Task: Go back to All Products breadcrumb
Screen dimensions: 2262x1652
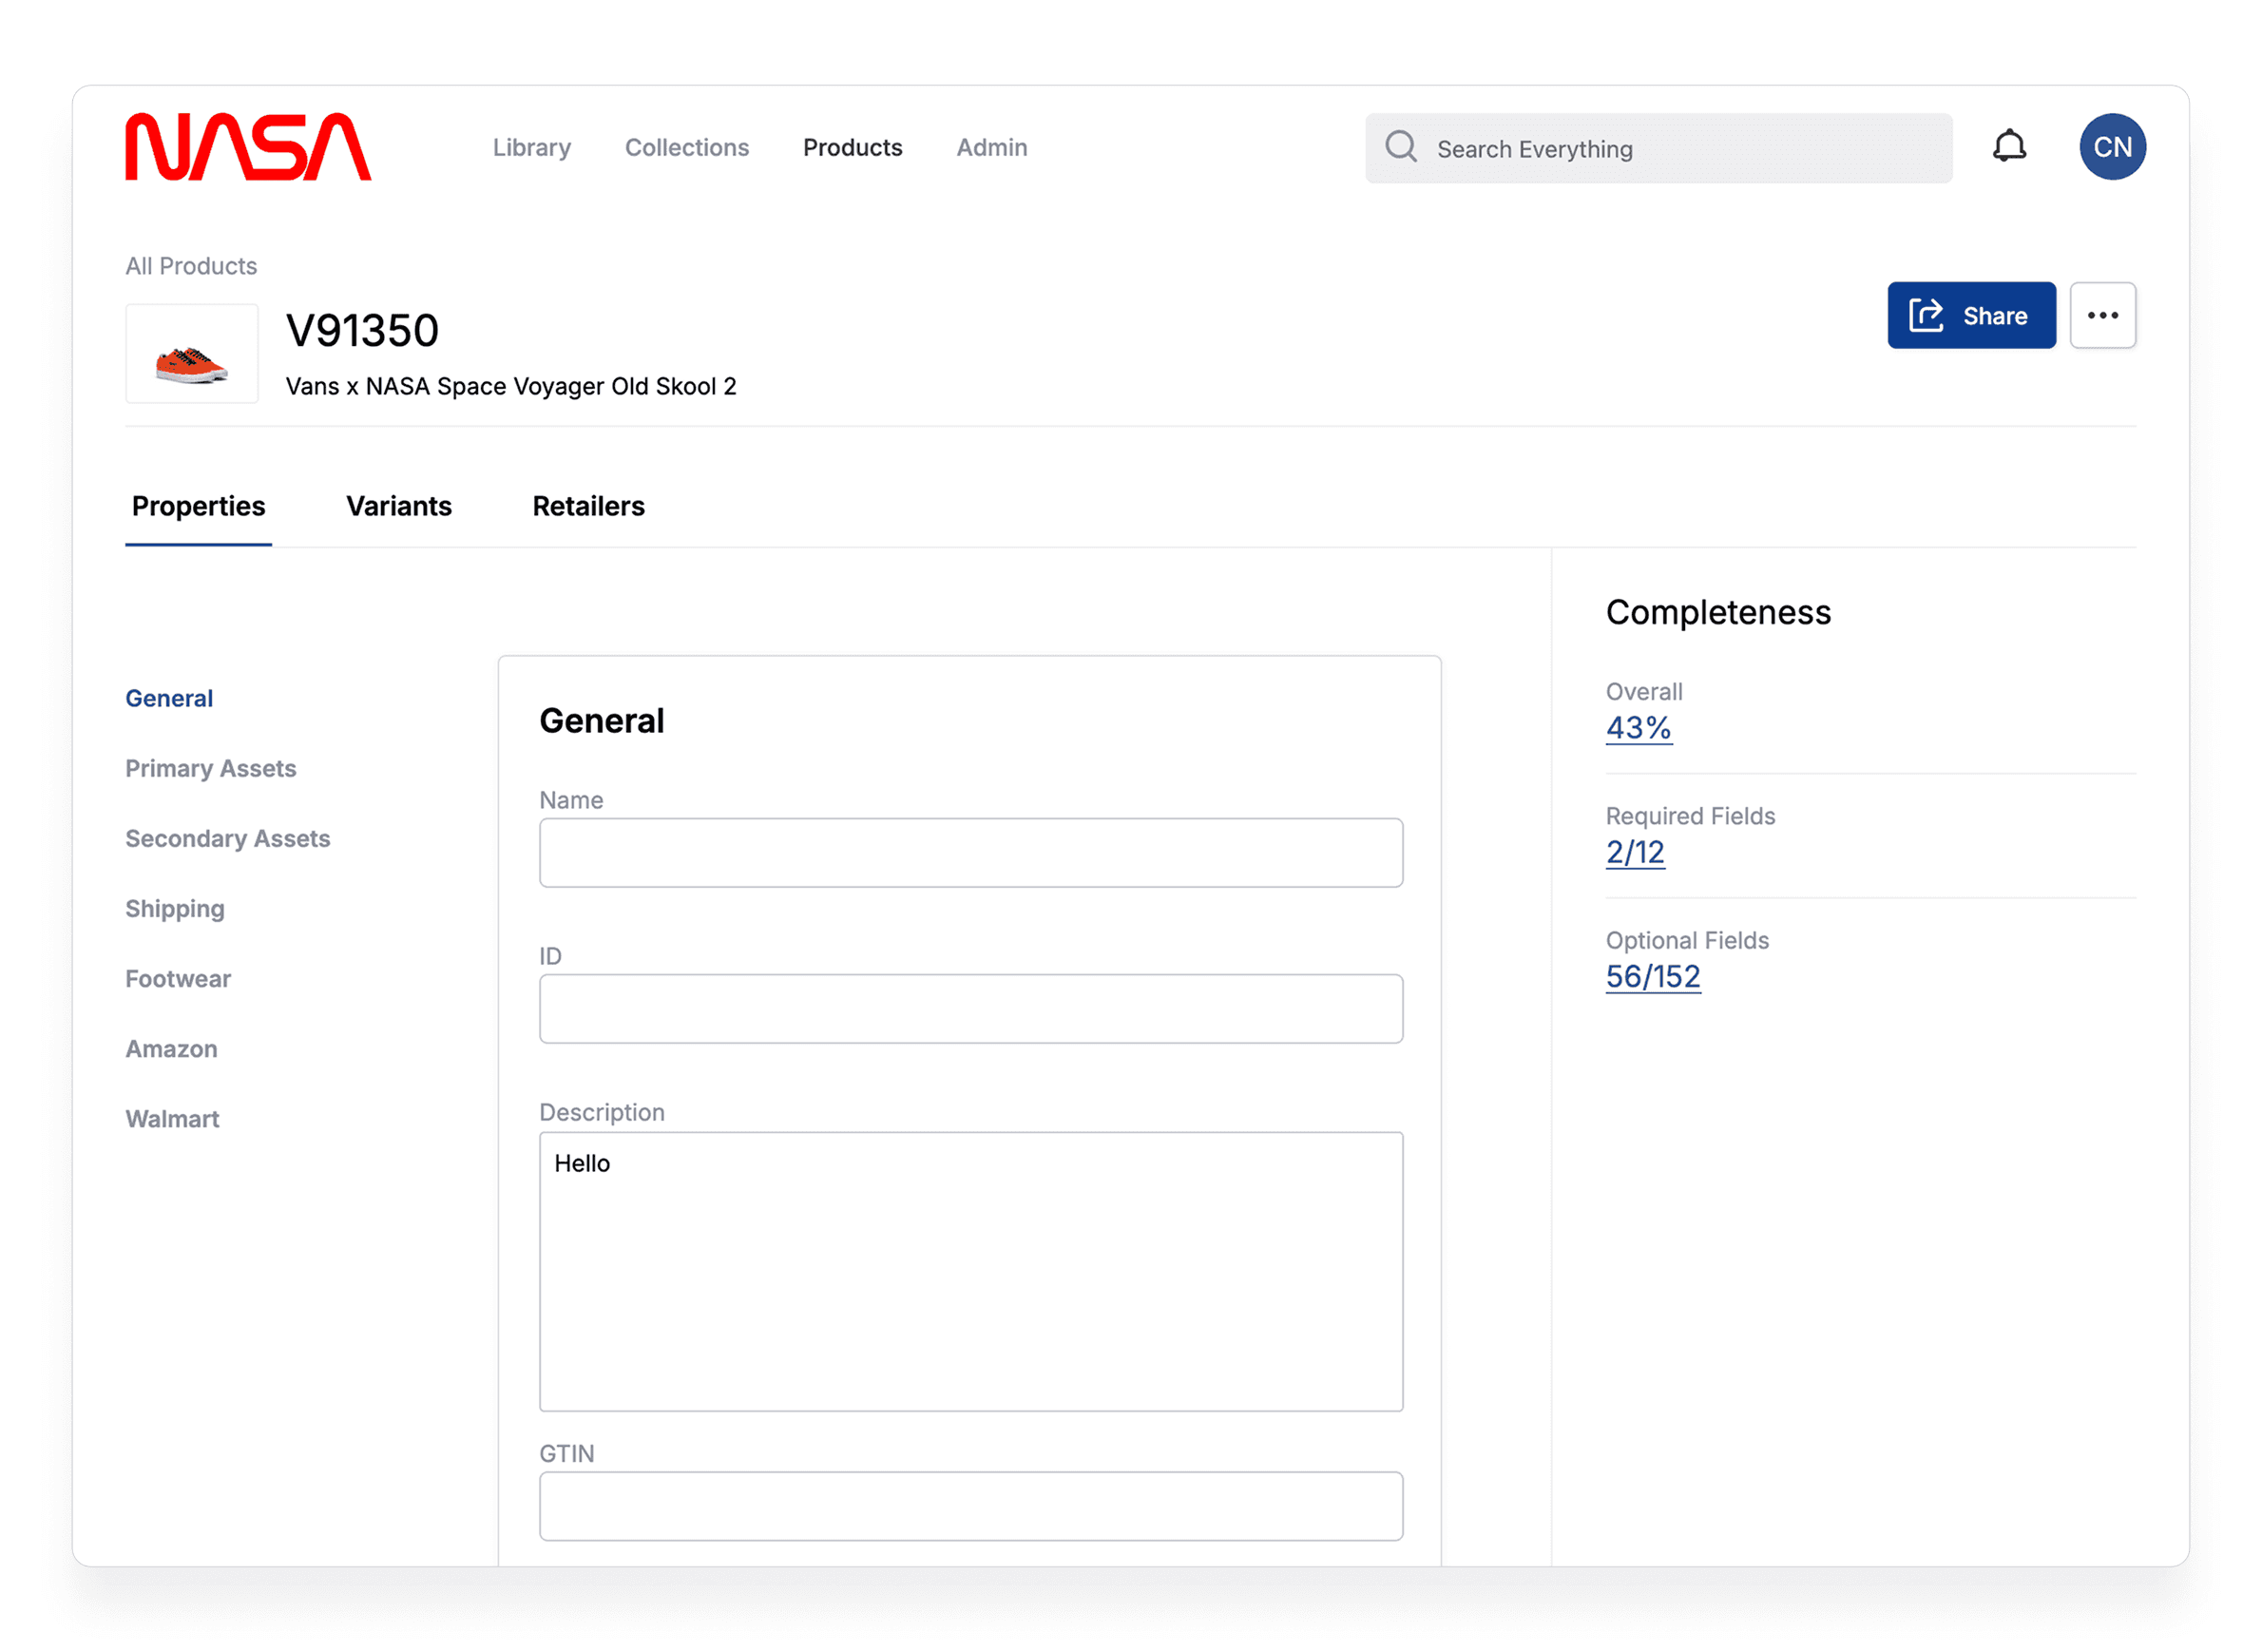Action: [191, 266]
